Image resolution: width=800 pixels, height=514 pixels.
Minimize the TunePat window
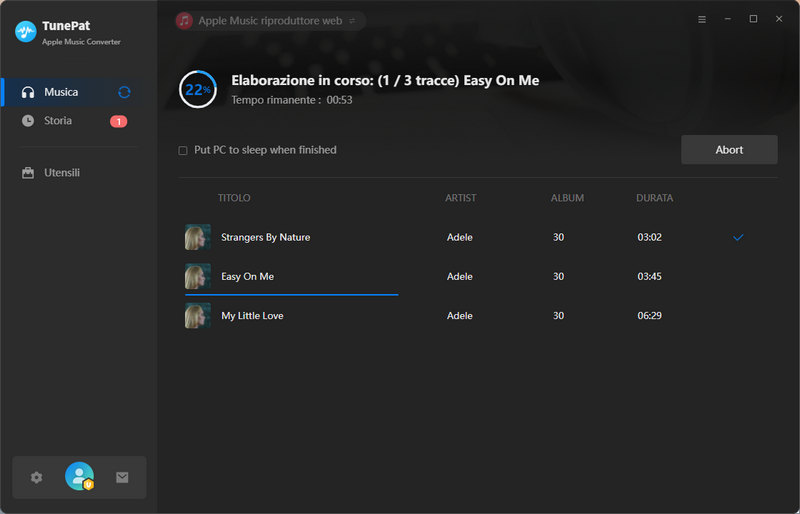728,19
